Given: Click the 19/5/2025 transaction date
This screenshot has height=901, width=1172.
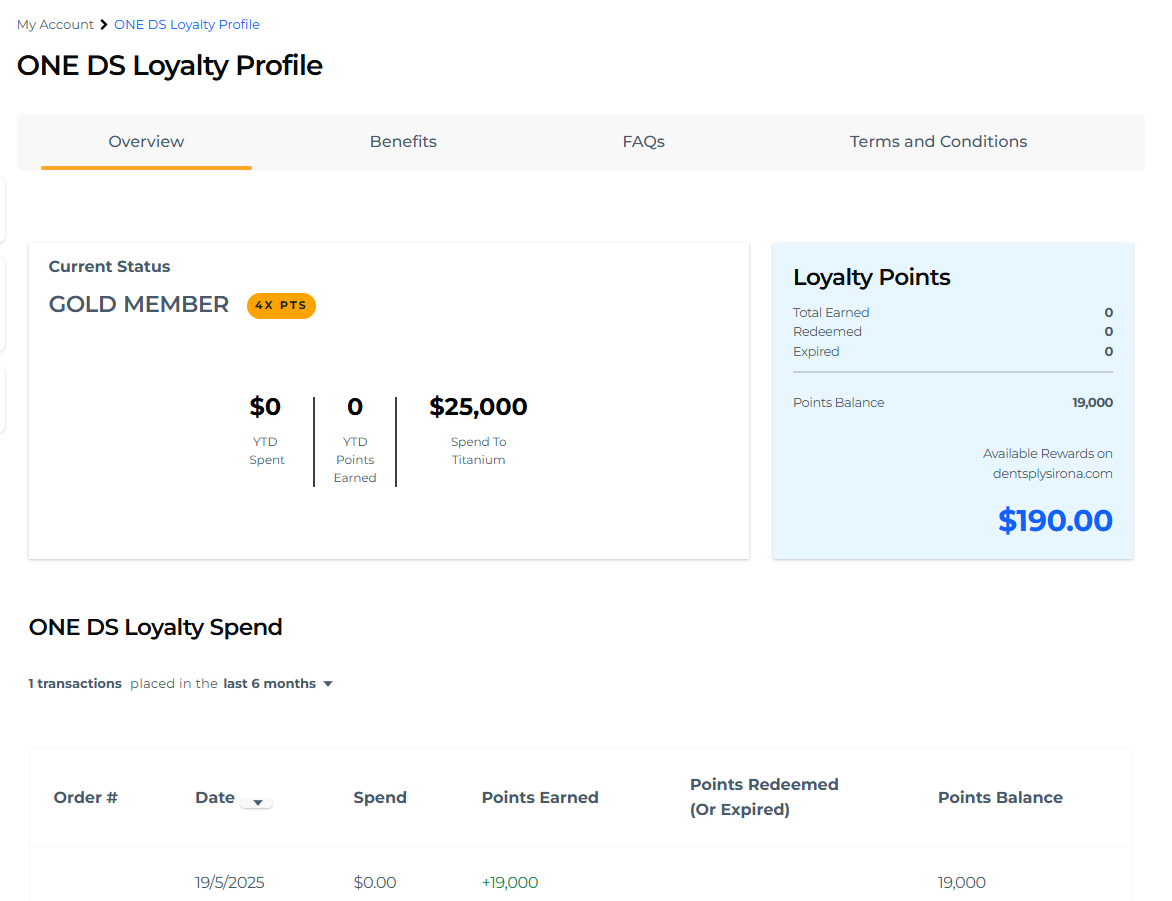Looking at the screenshot, I should tap(230, 882).
